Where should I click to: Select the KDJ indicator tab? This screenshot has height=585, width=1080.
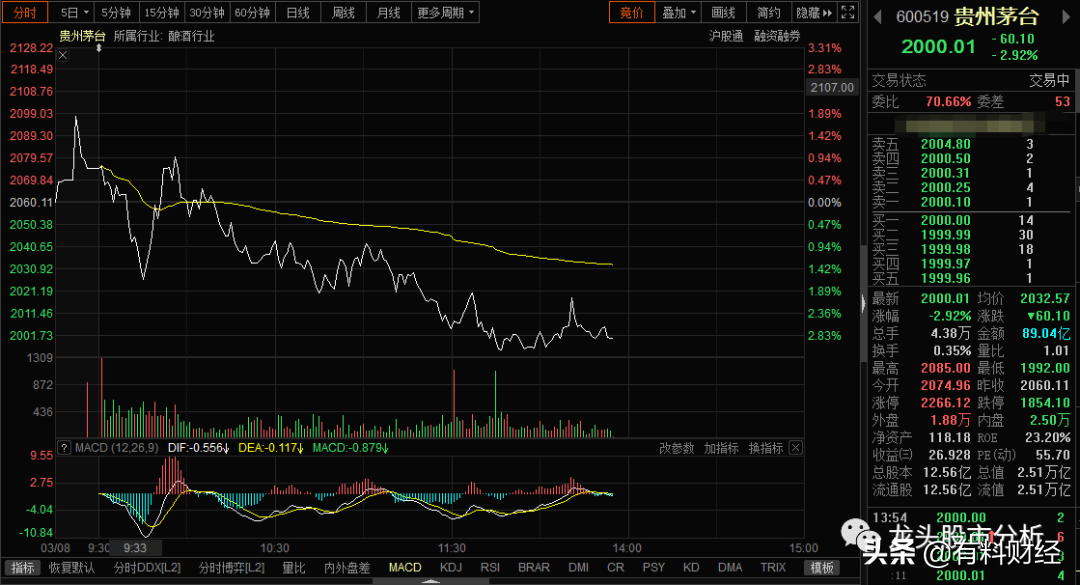click(451, 568)
